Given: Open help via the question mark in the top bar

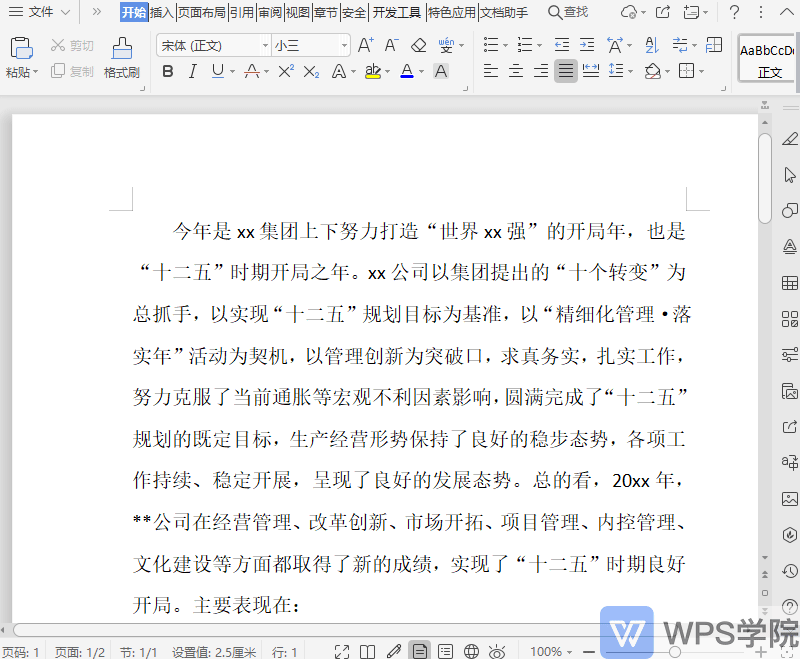Looking at the screenshot, I should click(x=734, y=12).
